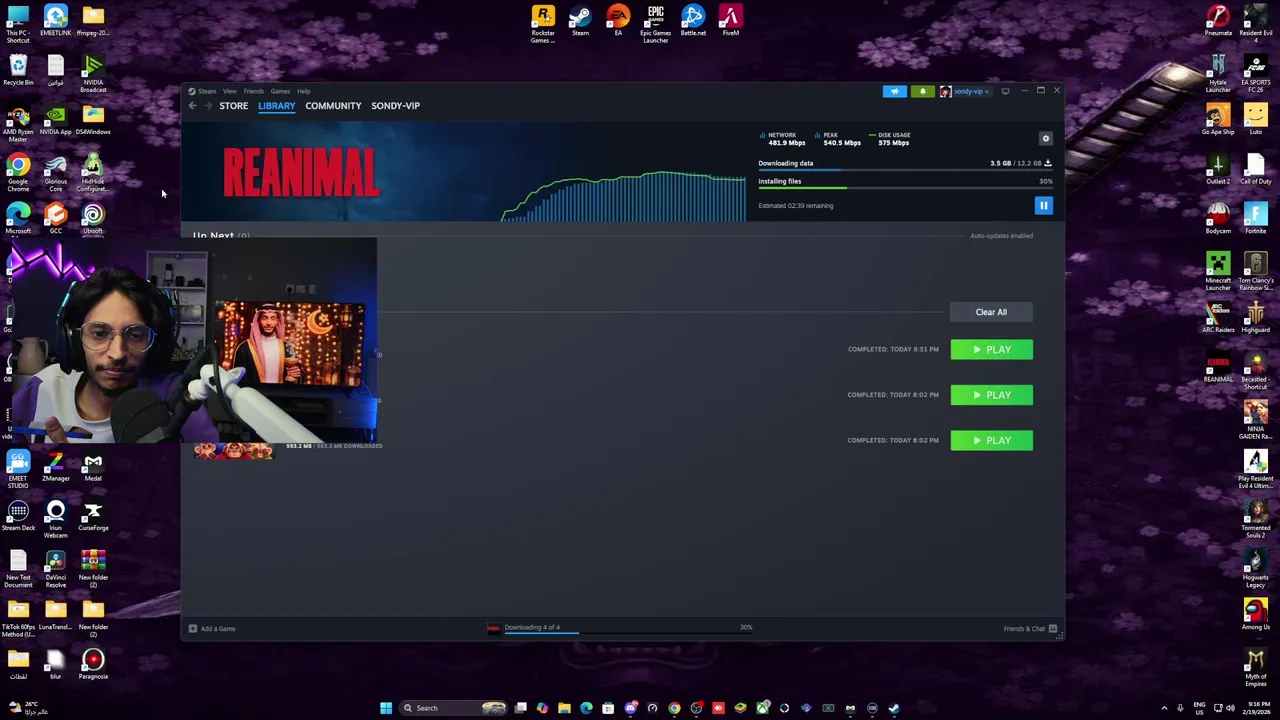
Task: Open Rockstar Games Launcher desktop icon
Action: coord(543,23)
